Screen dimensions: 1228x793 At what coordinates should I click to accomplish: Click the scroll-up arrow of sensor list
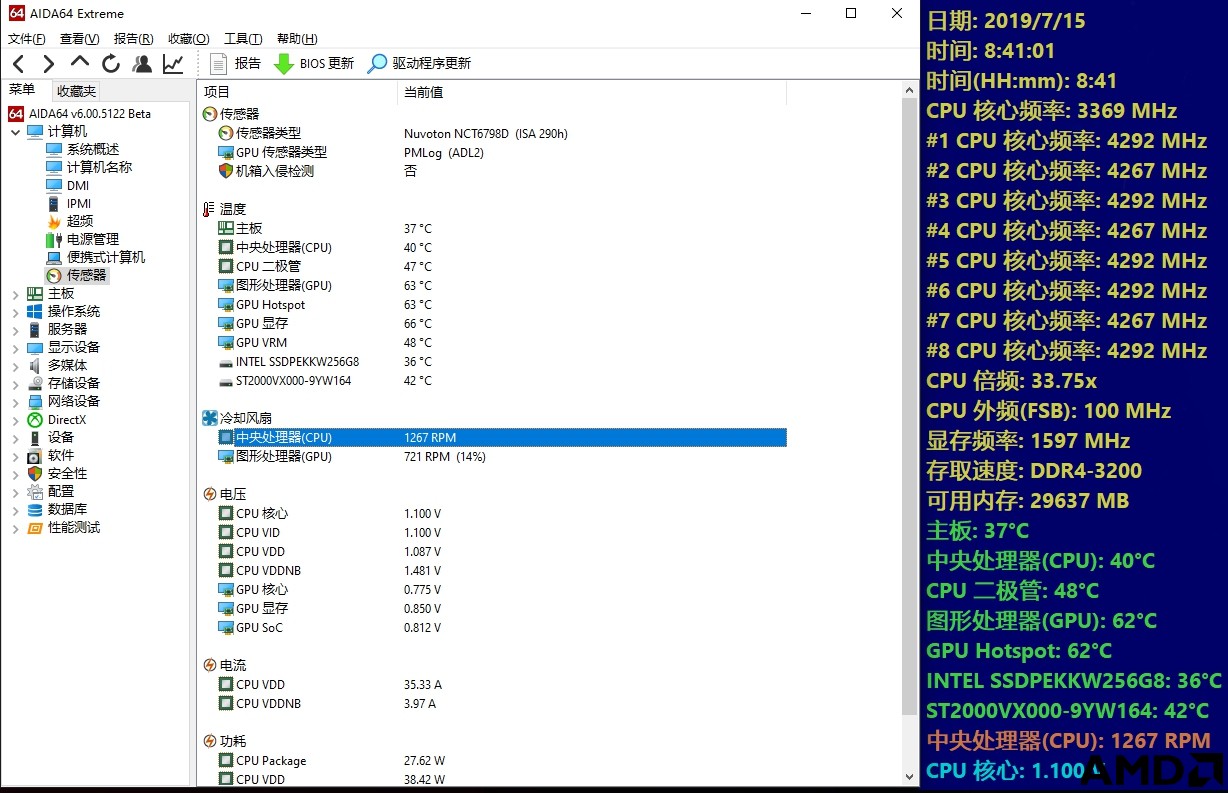point(910,91)
